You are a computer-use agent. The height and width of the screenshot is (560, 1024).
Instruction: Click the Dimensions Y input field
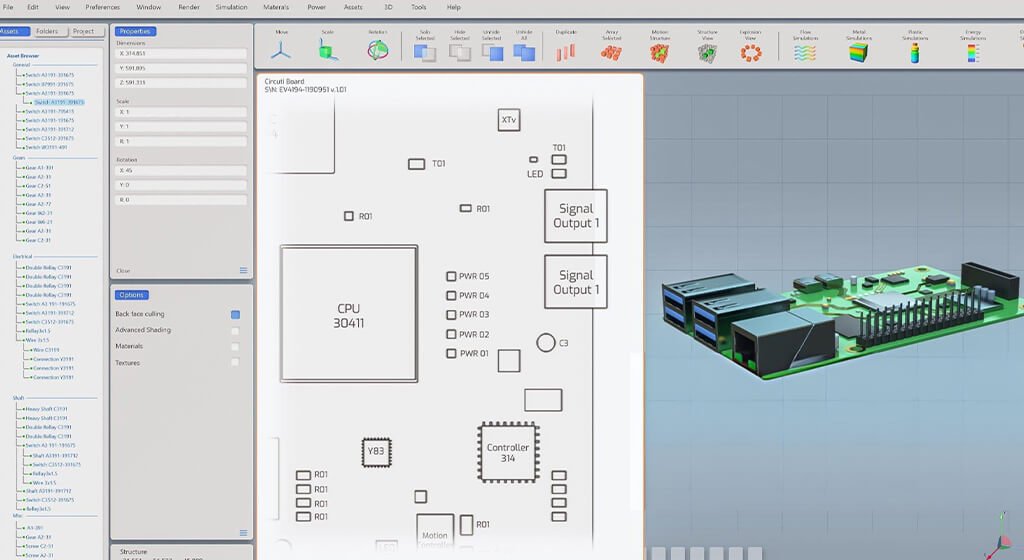tap(181, 68)
